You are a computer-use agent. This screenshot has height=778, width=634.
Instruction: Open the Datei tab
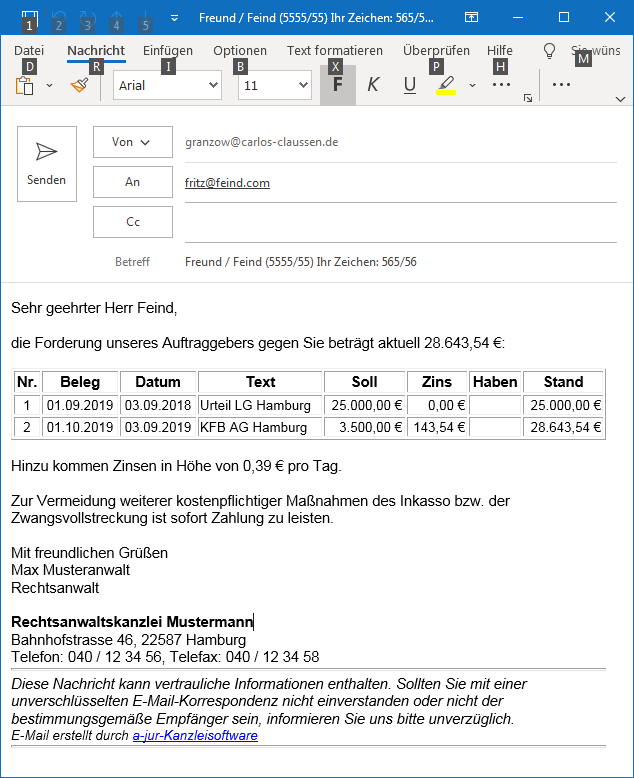point(29,51)
